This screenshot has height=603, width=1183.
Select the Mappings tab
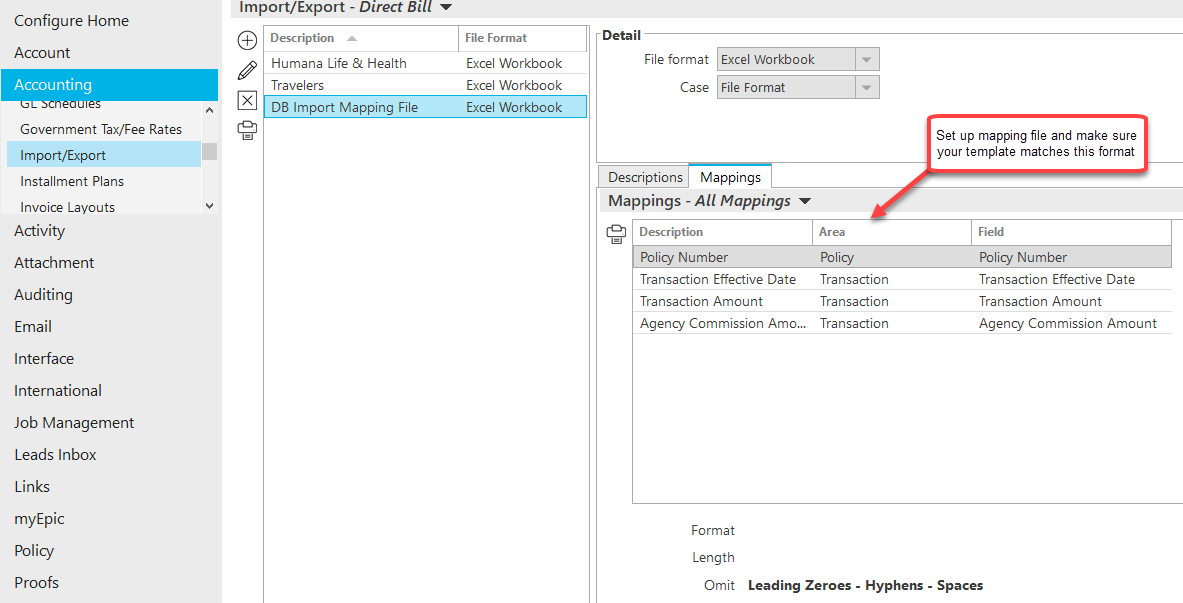(x=730, y=177)
